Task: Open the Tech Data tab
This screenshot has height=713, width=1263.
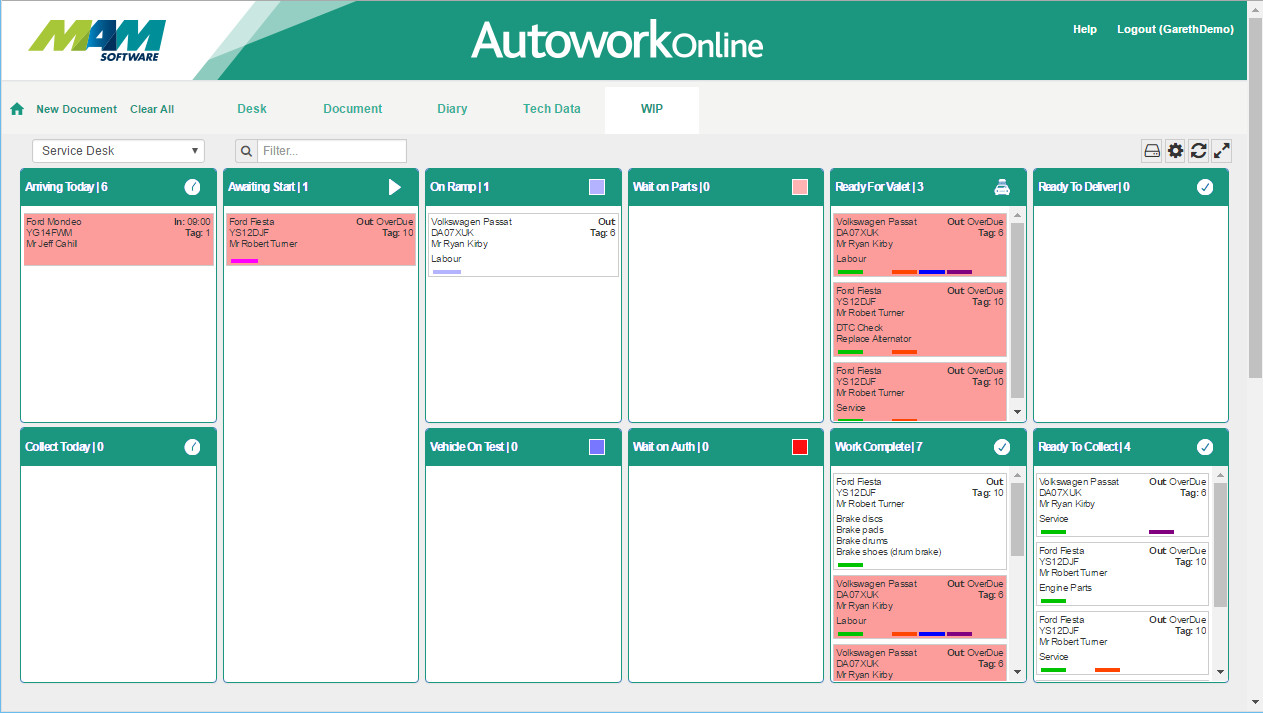Action: [551, 109]
